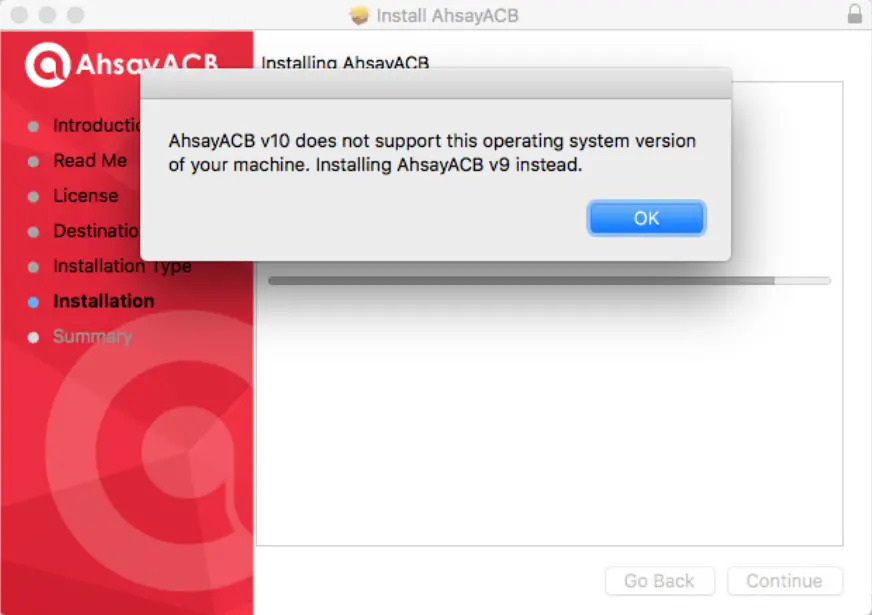
Task: Select the License step
Action: tap(86, 196)
